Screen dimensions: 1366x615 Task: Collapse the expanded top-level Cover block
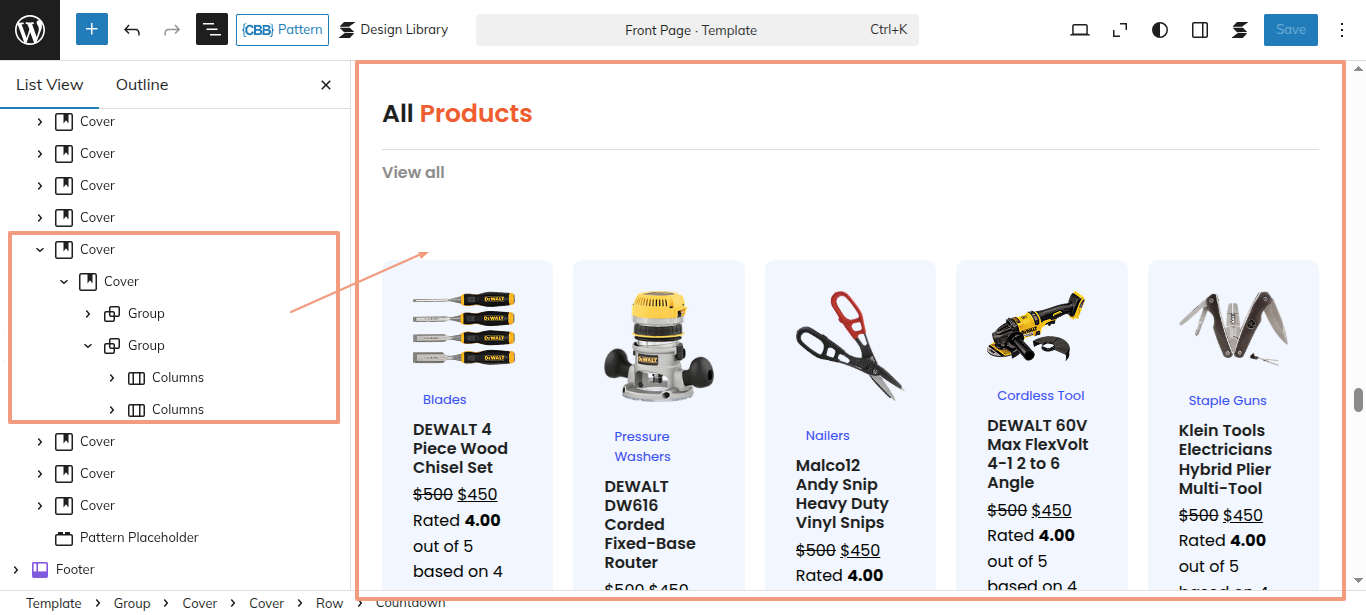(x=40, y=250)
